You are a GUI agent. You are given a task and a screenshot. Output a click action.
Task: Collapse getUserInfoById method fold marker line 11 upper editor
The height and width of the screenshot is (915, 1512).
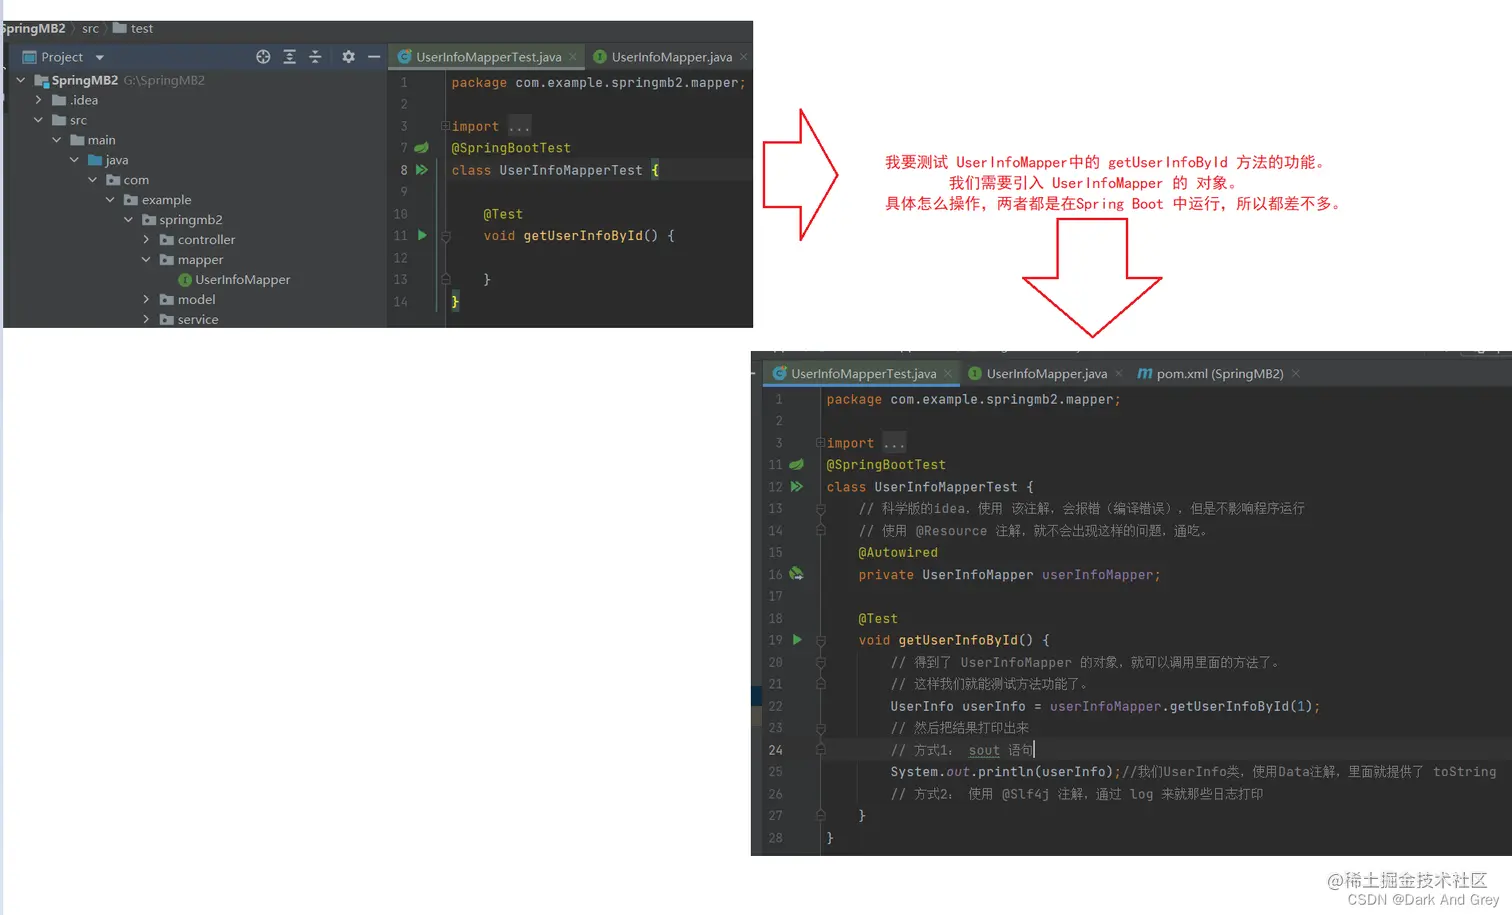click(x=446, y=237)
